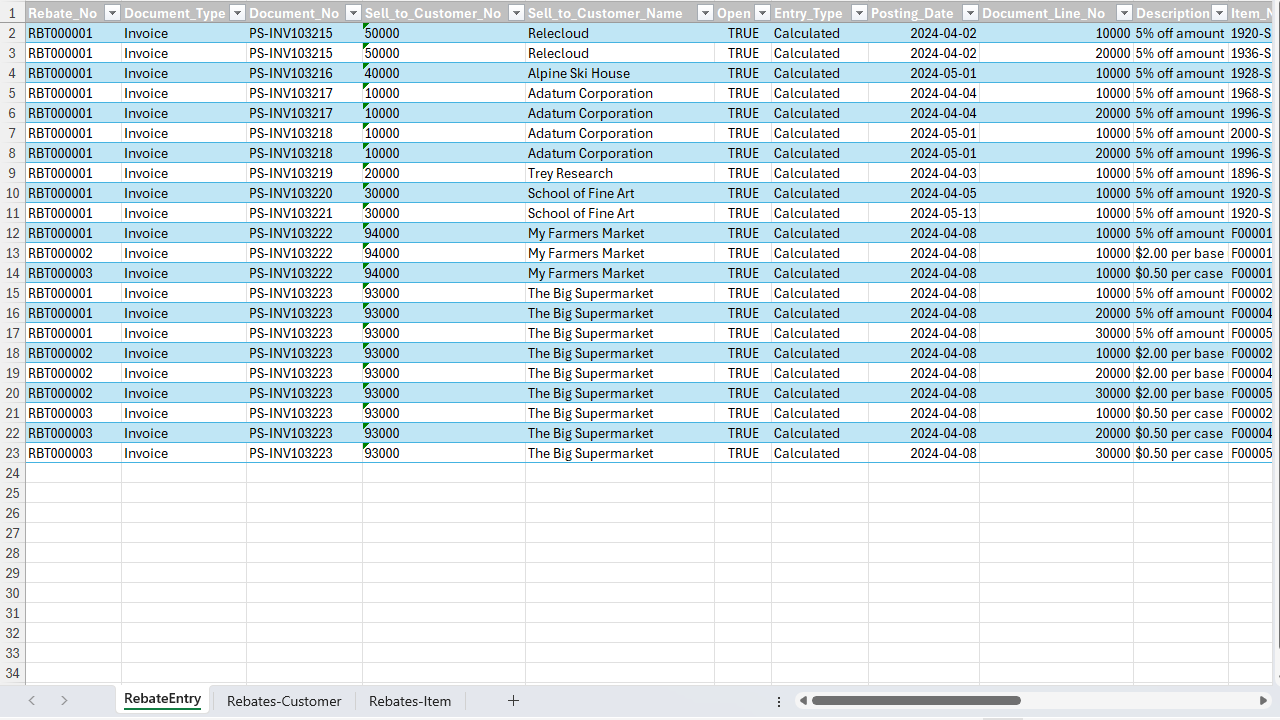Click RBT000002 in row 13
The height and width of the screenshot is (720, 1280).
pos(73,253)
